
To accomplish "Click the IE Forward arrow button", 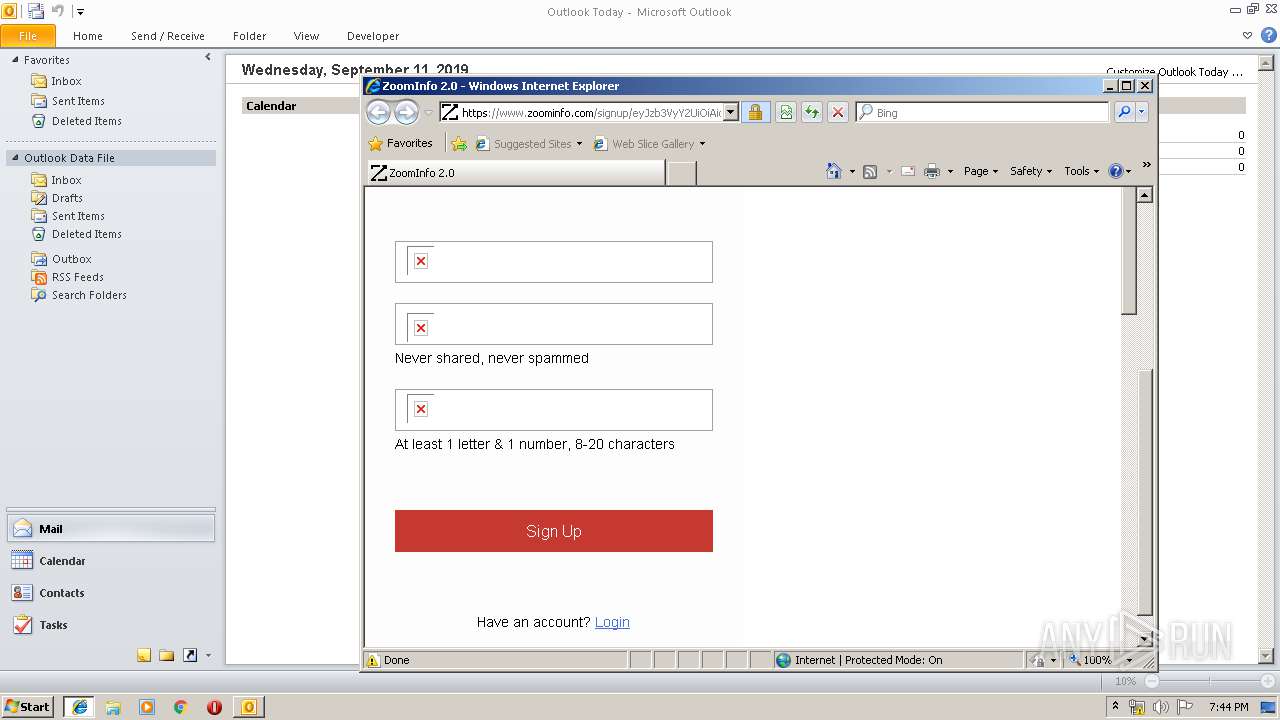I will click(406, 112).
